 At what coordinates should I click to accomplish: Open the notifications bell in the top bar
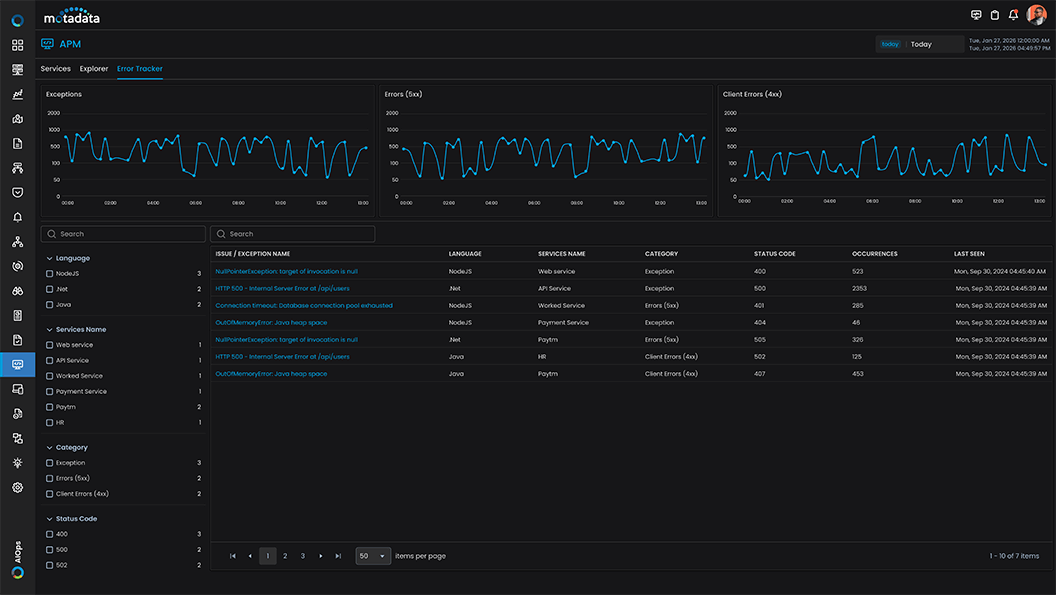click(x=1013, y=15)
